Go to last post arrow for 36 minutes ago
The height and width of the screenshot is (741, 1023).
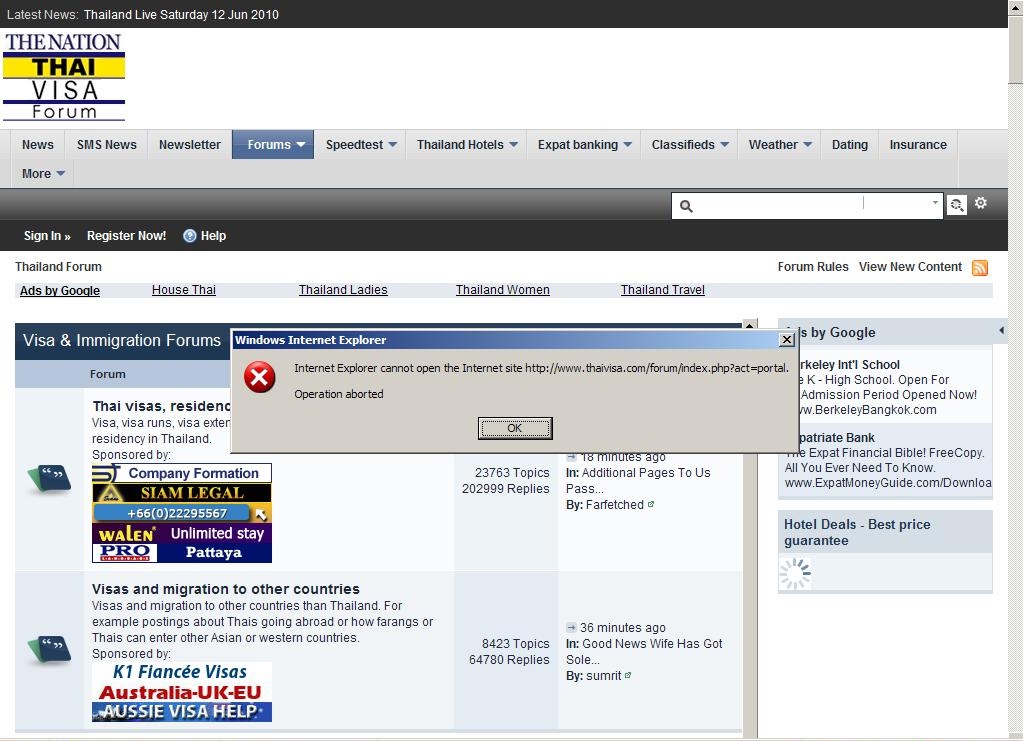[x=571, y=628]
